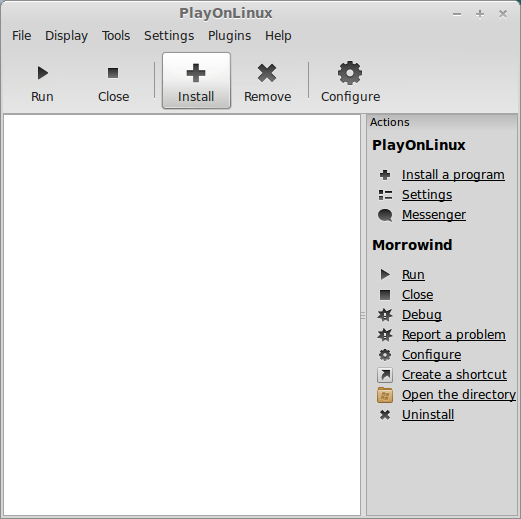Open the Messenger link
Image resolution: width=521 pixels, height=519 pixels.
coord(434,215)
